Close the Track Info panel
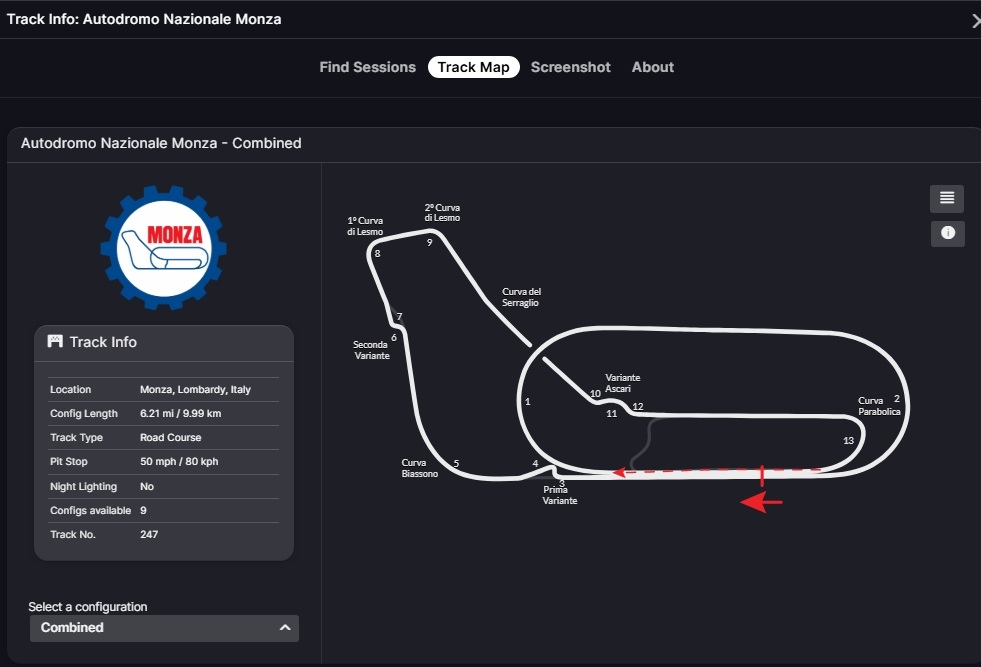The height and width of the screenshot is (667, 981). tap(975, 18)
